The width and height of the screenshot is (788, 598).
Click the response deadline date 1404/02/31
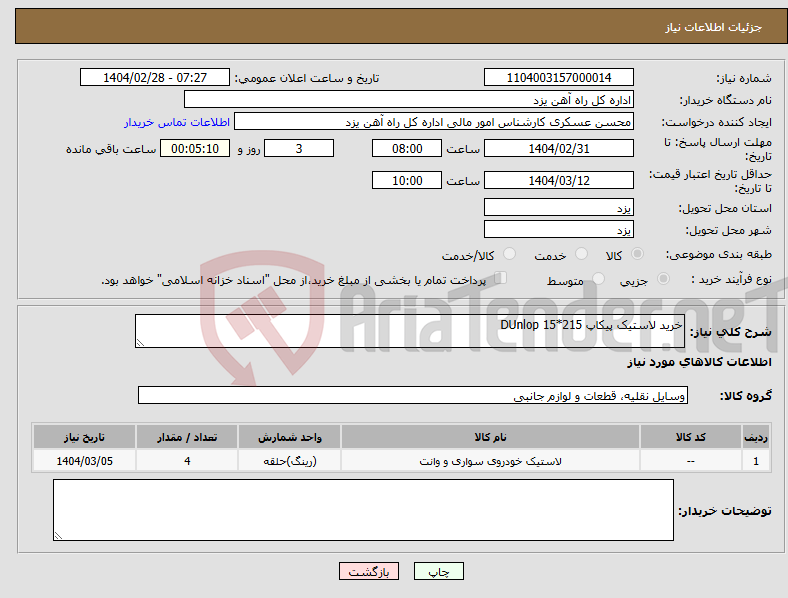[559, 148]
